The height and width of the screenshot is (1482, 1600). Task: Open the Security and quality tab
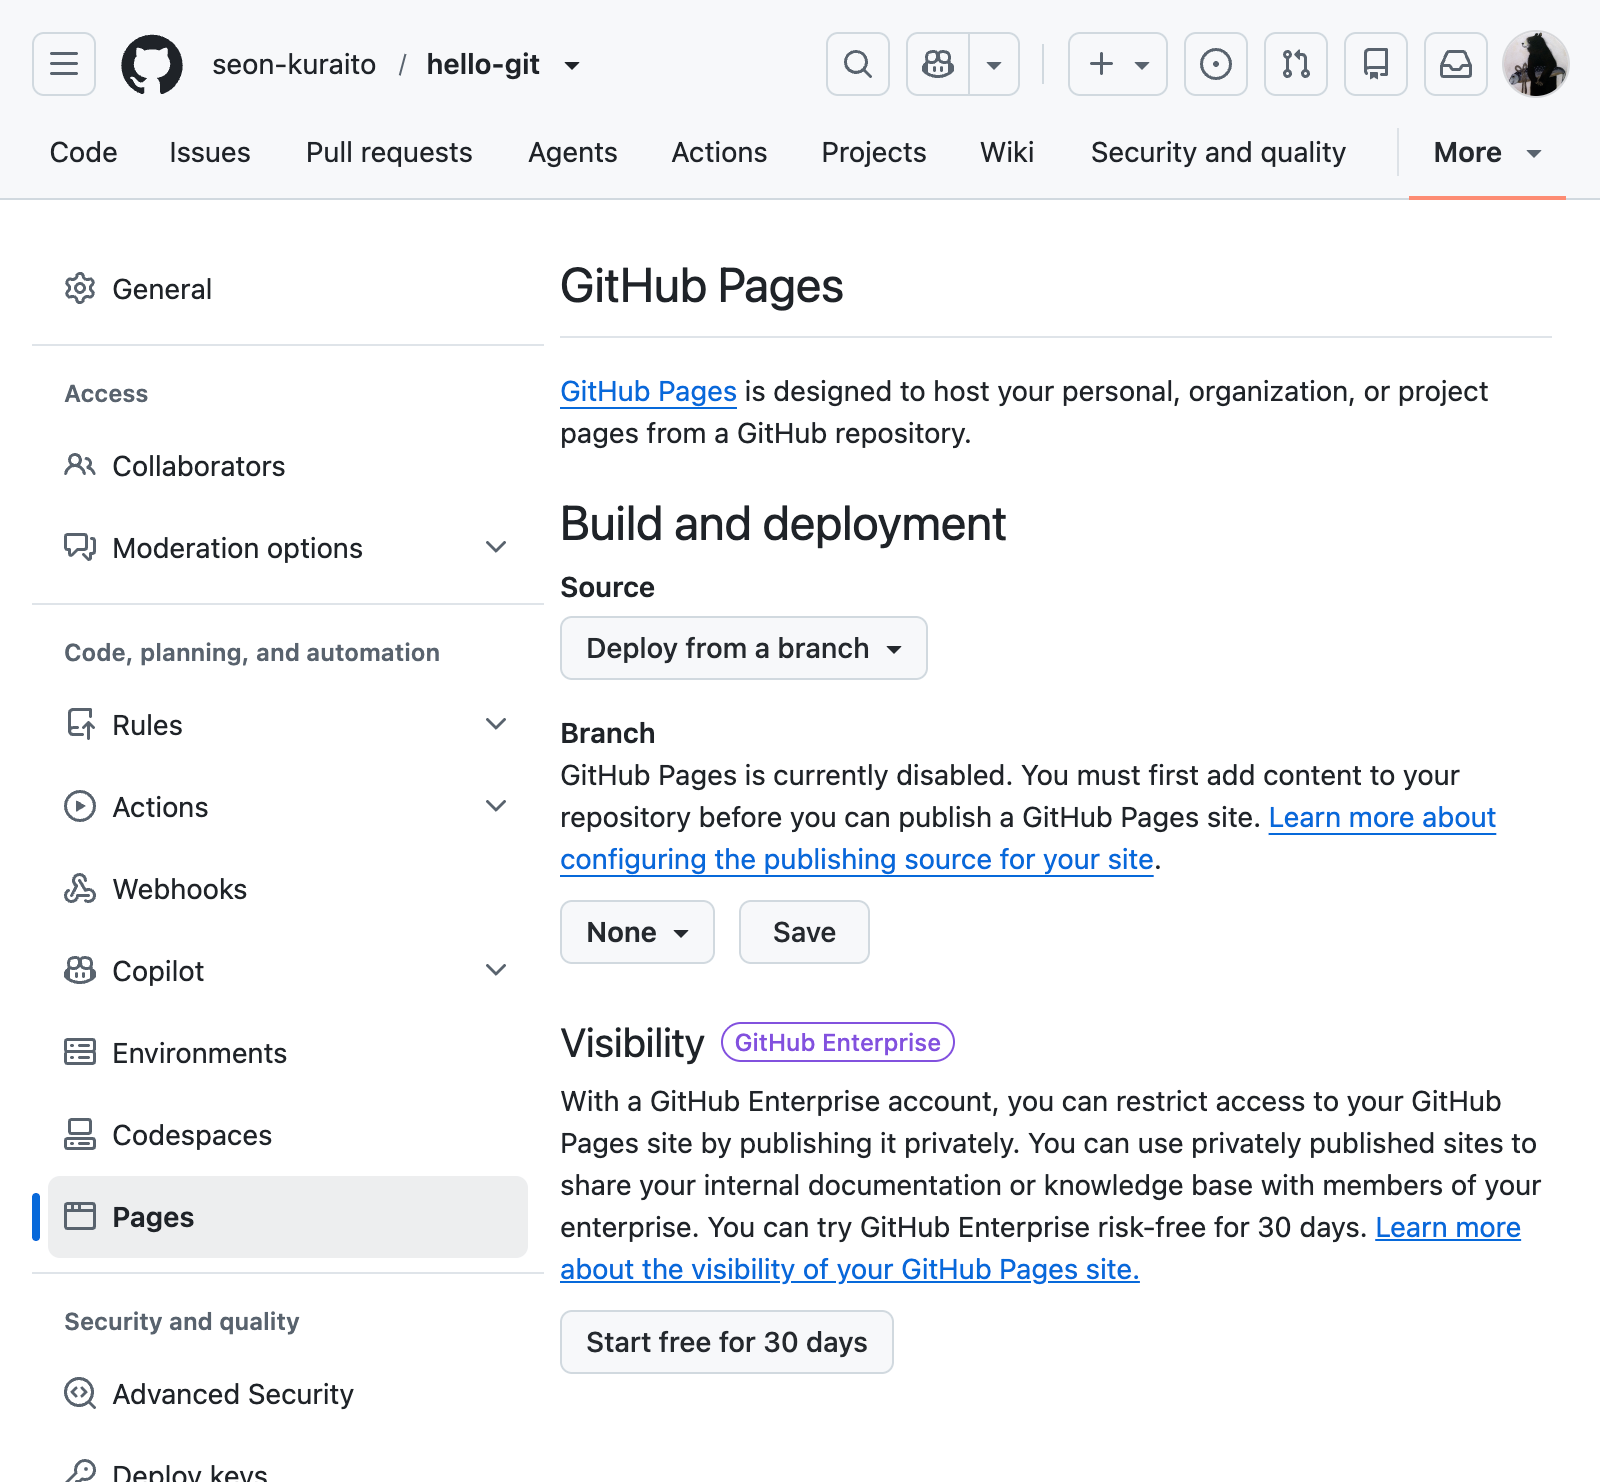pos(1218,153)
